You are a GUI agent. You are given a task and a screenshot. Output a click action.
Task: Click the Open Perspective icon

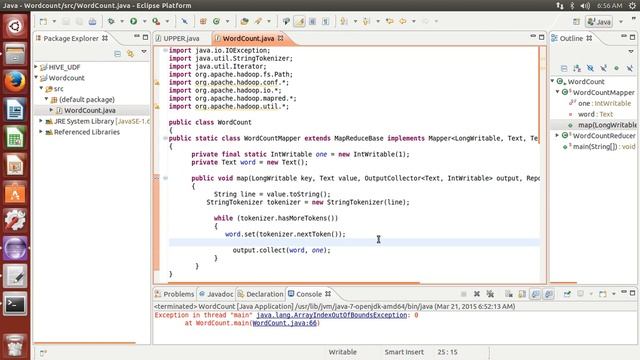tap(576, 22)
